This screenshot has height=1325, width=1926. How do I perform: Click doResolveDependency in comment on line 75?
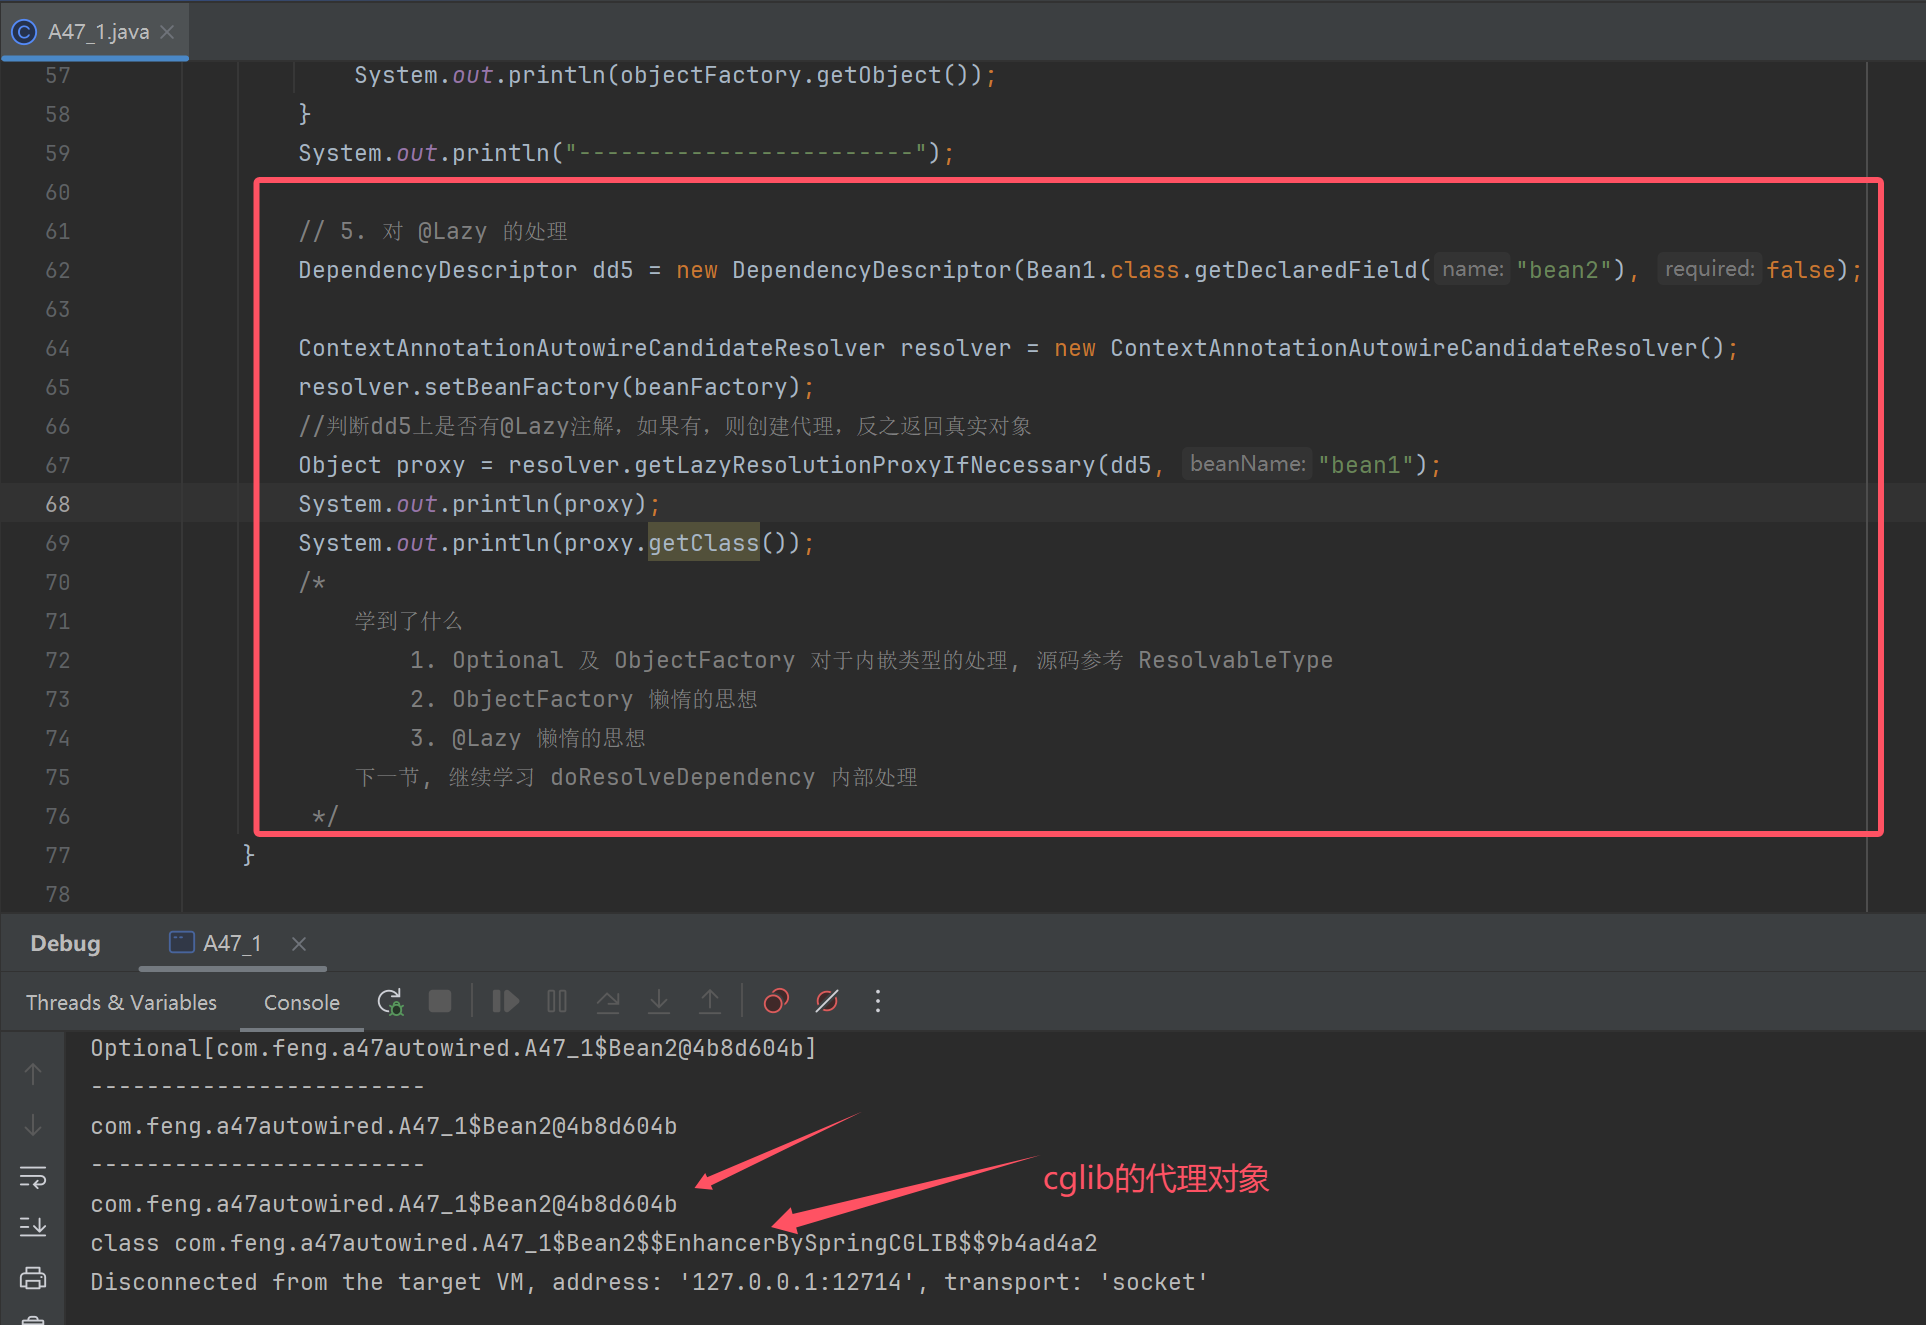coord(682,777)
